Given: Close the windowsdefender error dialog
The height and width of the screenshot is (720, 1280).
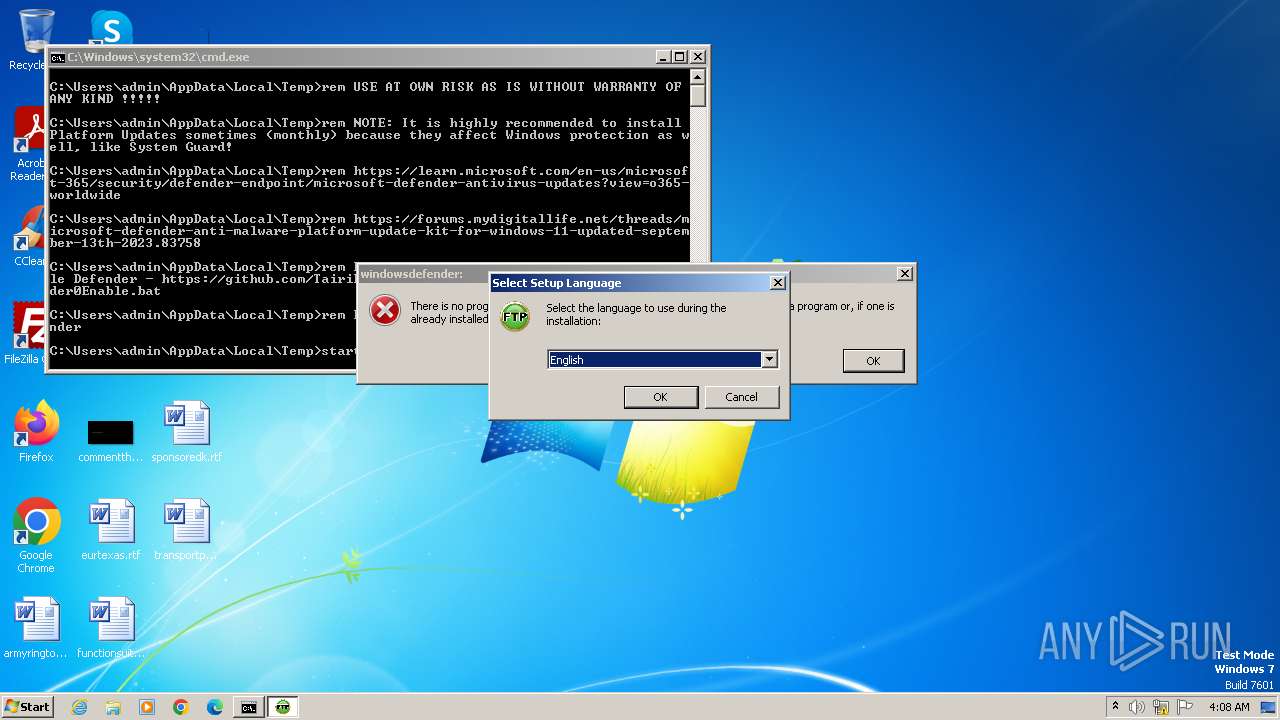Looking at the screenshot, I should pyautogui.click(x=904, y=274).
